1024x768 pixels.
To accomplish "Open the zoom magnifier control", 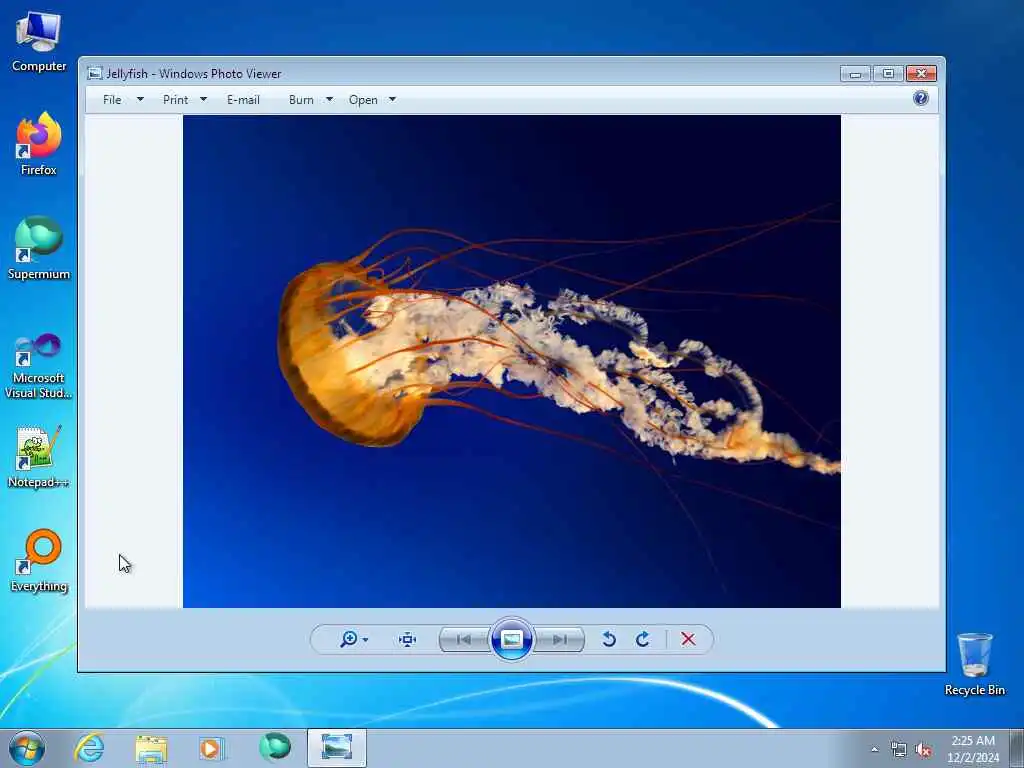I will [349, 639].
